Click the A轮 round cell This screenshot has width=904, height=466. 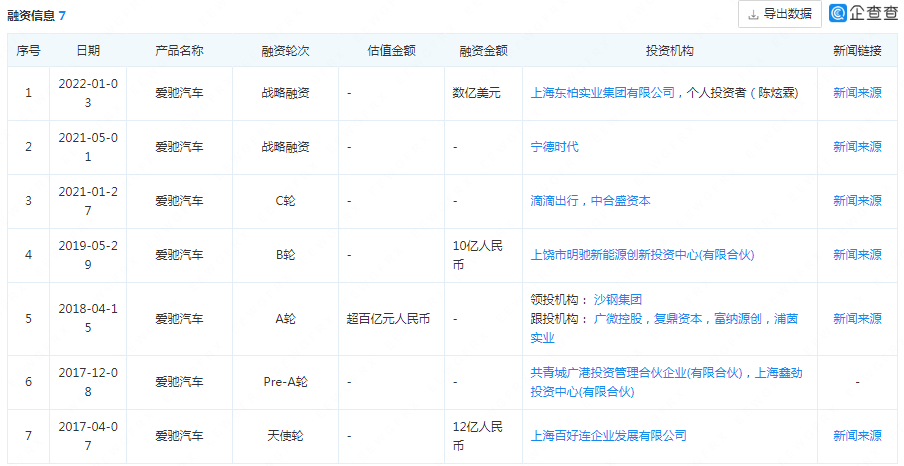tap(285, 319)
